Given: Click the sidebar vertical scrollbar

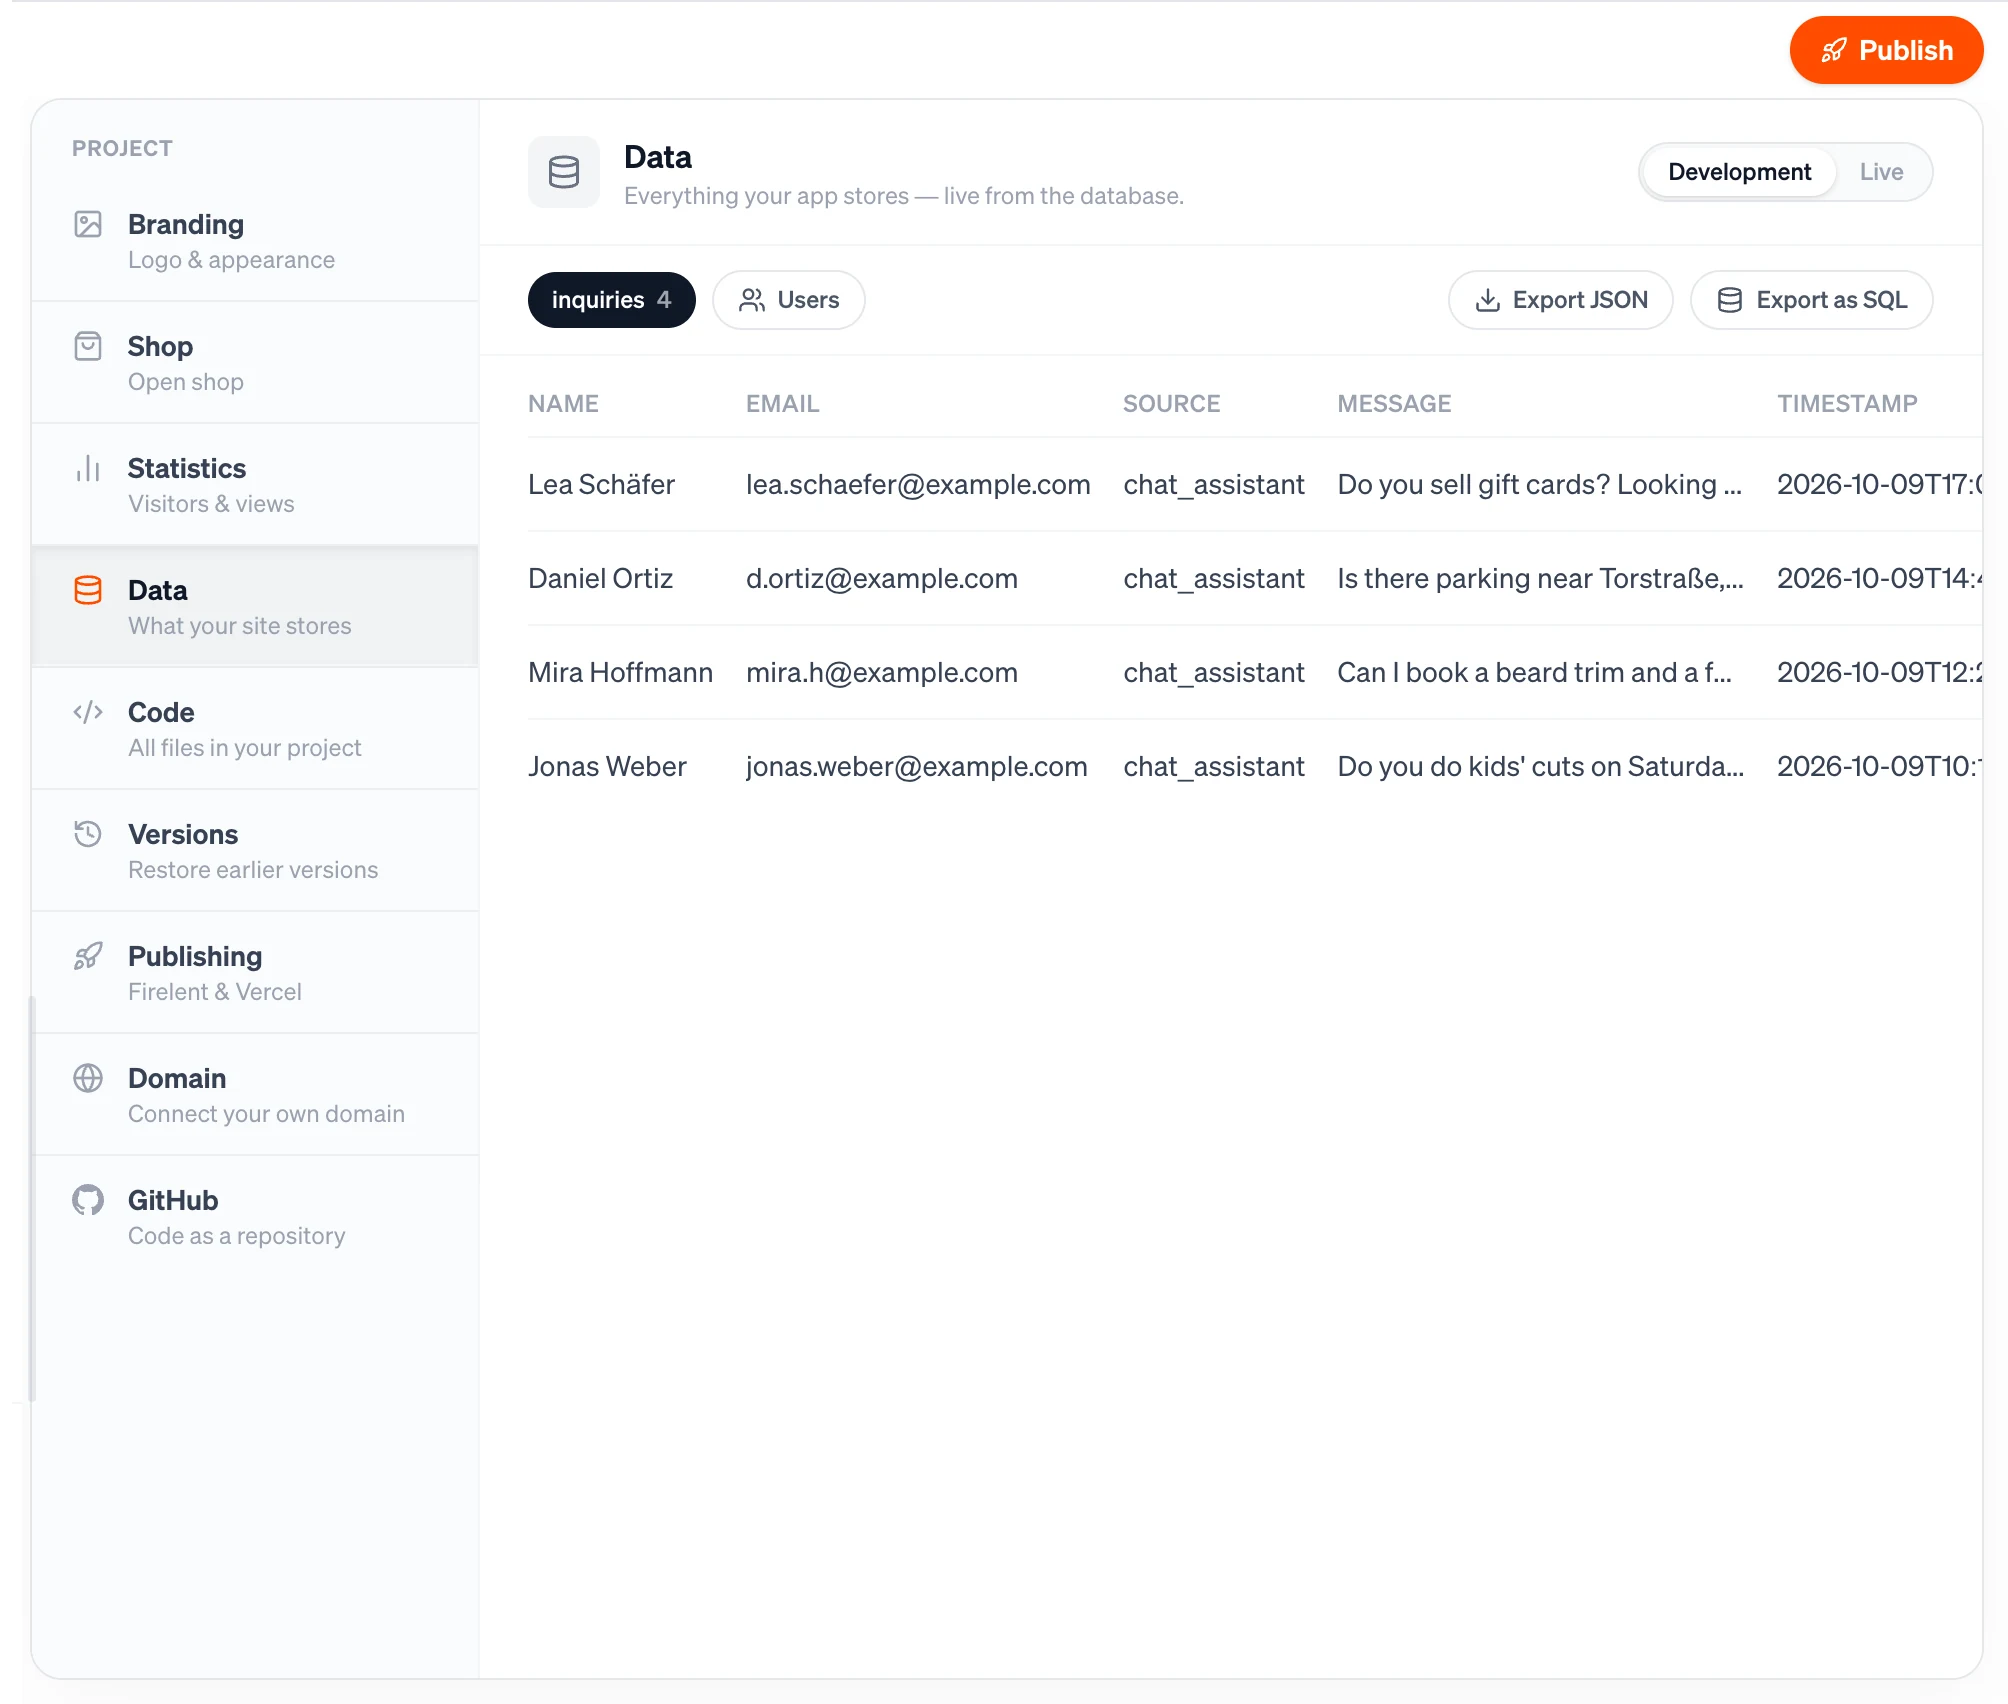Looking at the screenshot, I should pyautogui.click(x=32, y=1198).
